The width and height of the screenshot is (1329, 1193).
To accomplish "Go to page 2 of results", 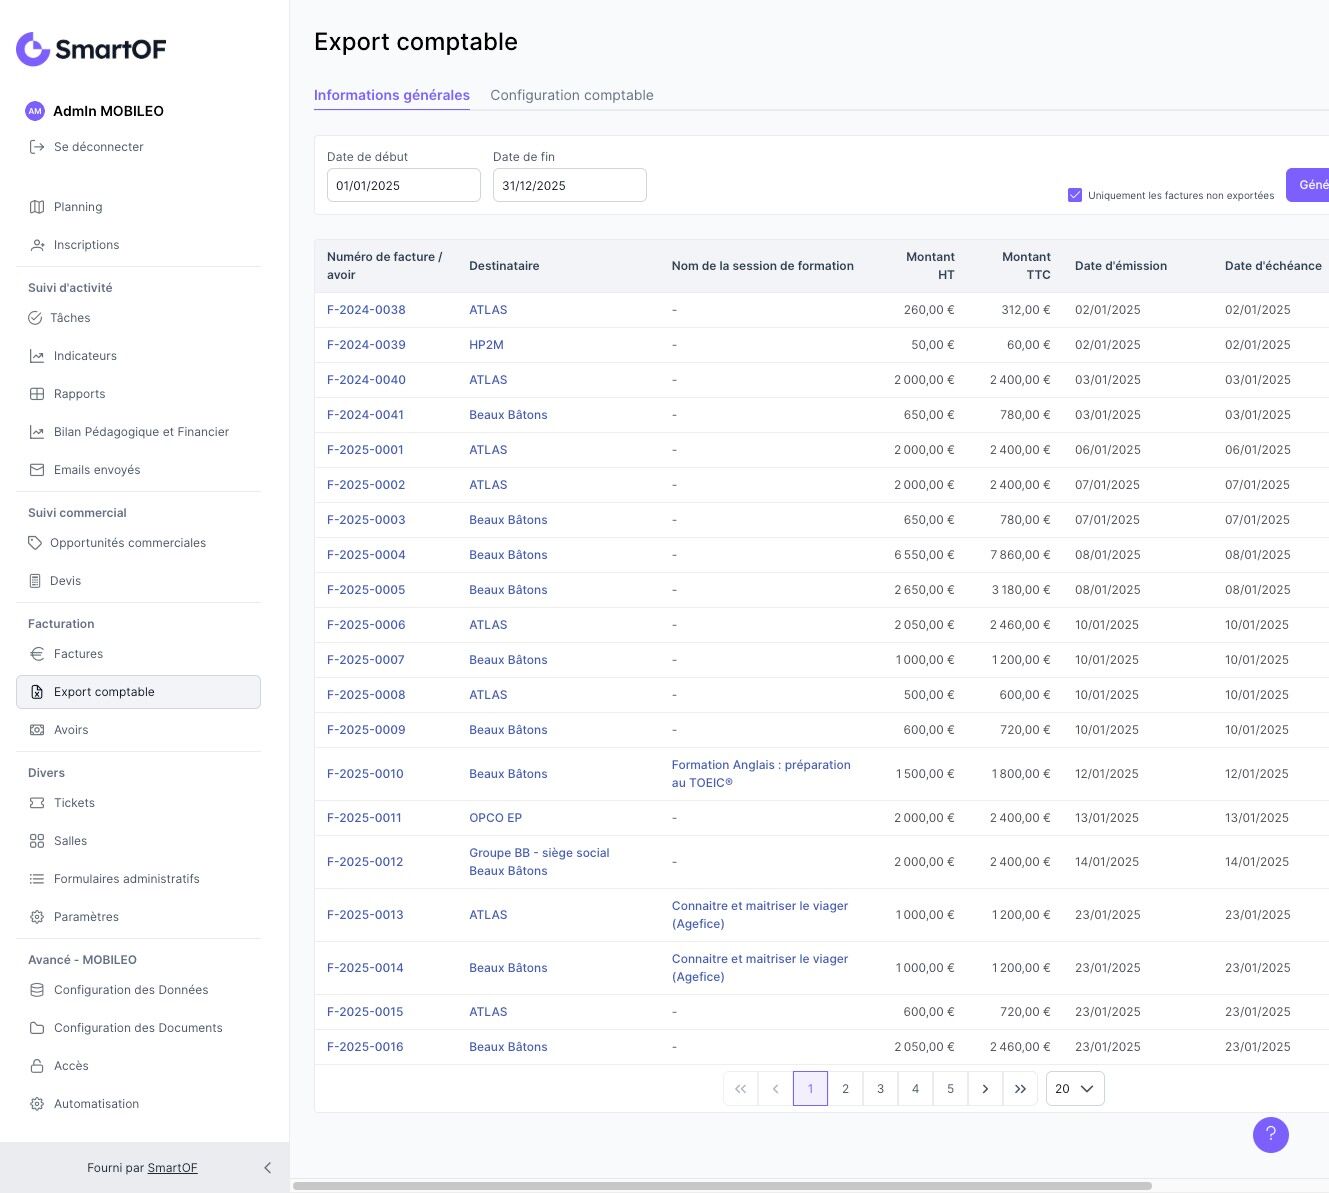I will pos(845,1089).
